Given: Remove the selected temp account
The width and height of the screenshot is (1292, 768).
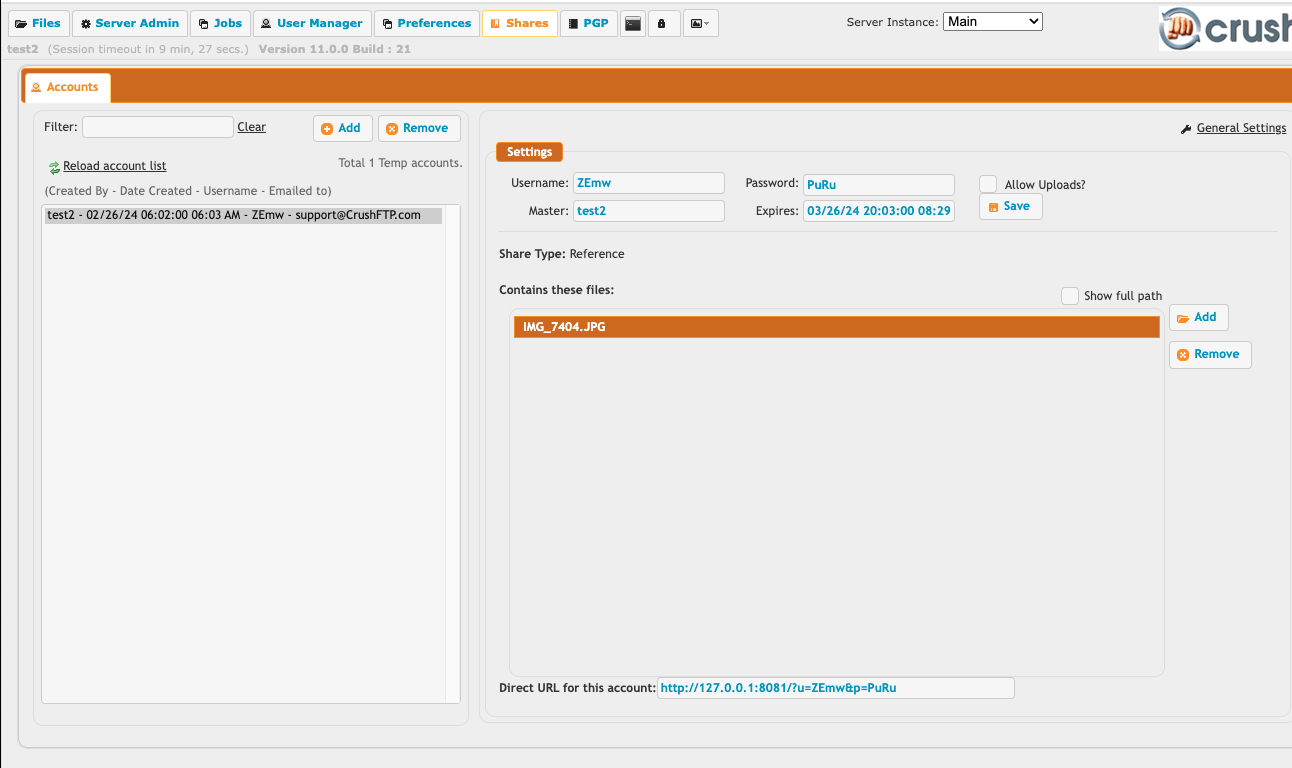Looking at the screenshot, I should coord(418,128).
